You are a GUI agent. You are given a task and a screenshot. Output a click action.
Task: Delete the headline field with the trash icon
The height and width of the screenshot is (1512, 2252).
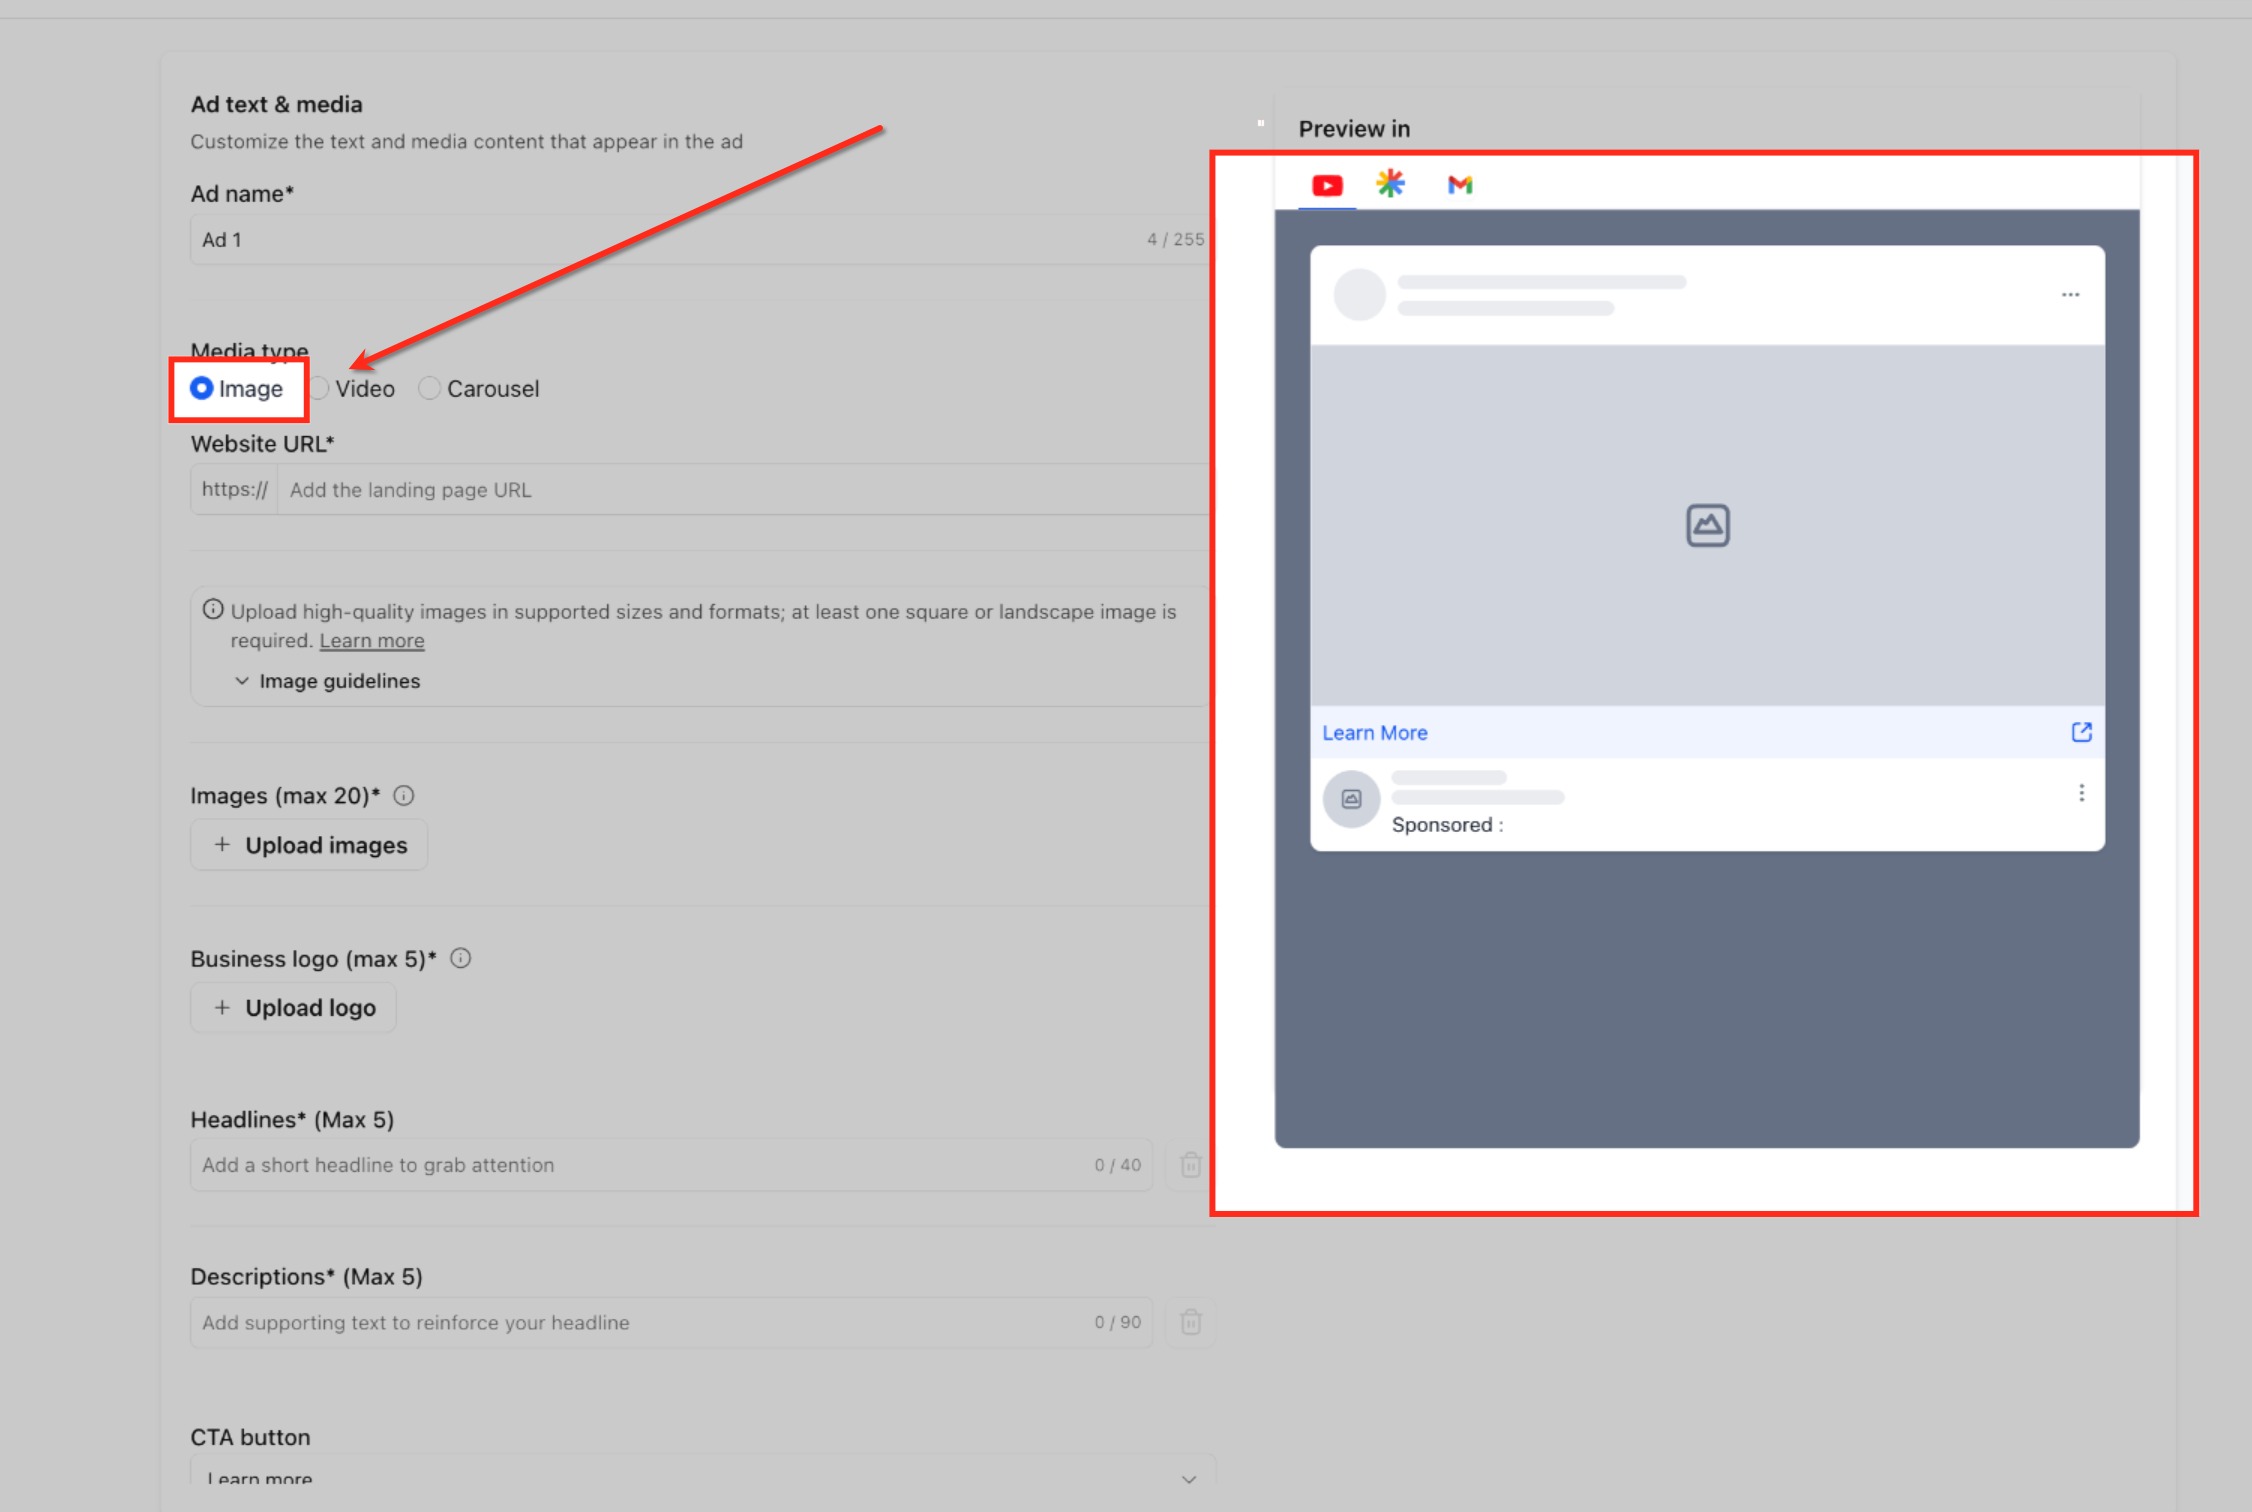tap(1190, 1165)
